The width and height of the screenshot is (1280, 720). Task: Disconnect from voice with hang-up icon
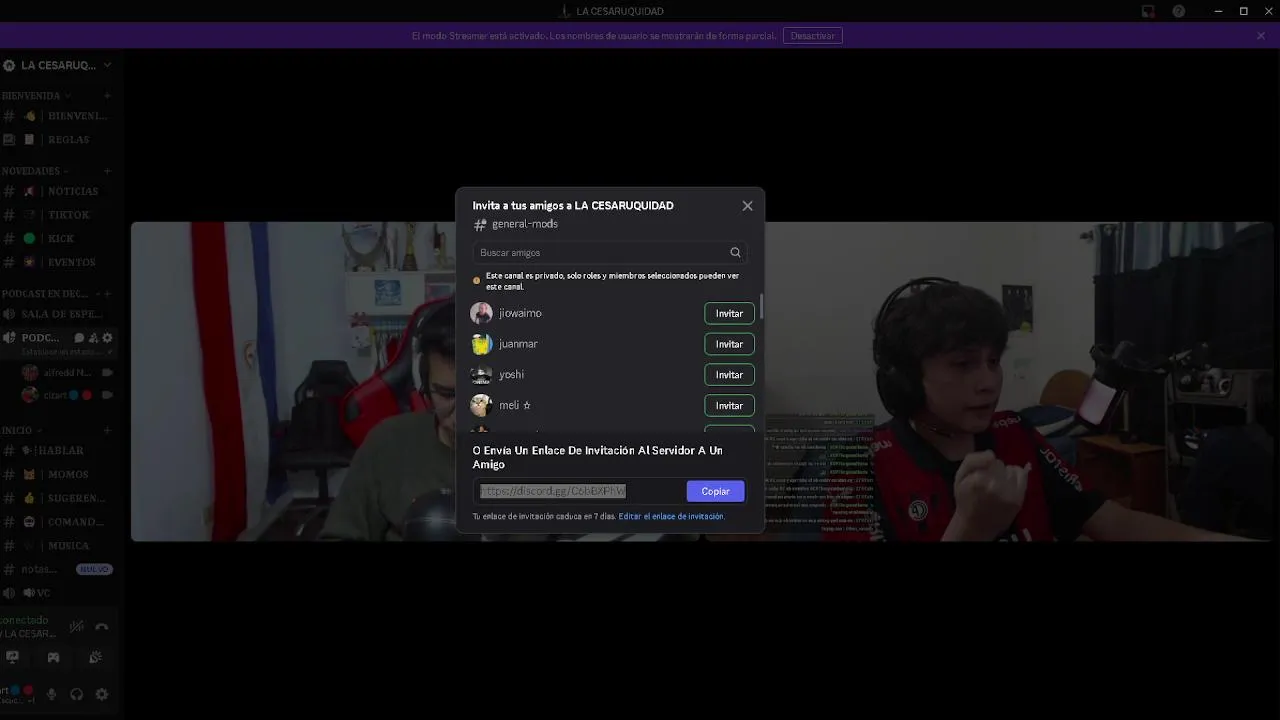(101, 627)
